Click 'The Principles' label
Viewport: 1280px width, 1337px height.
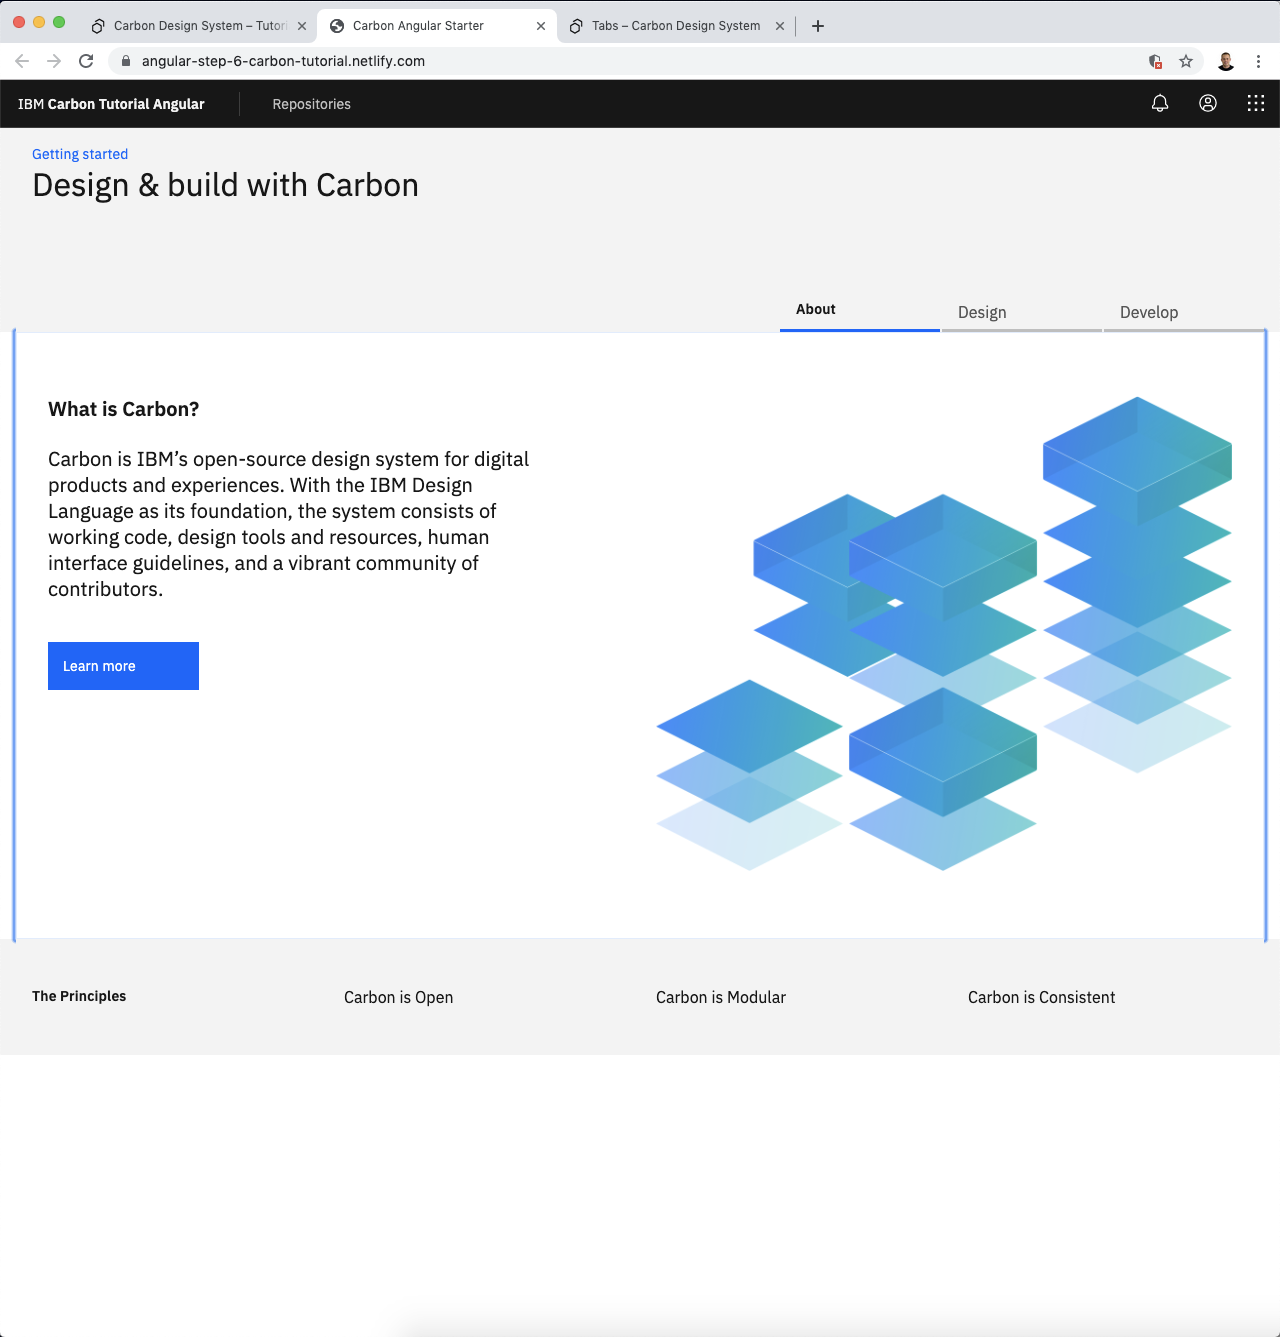click(79, 996)
